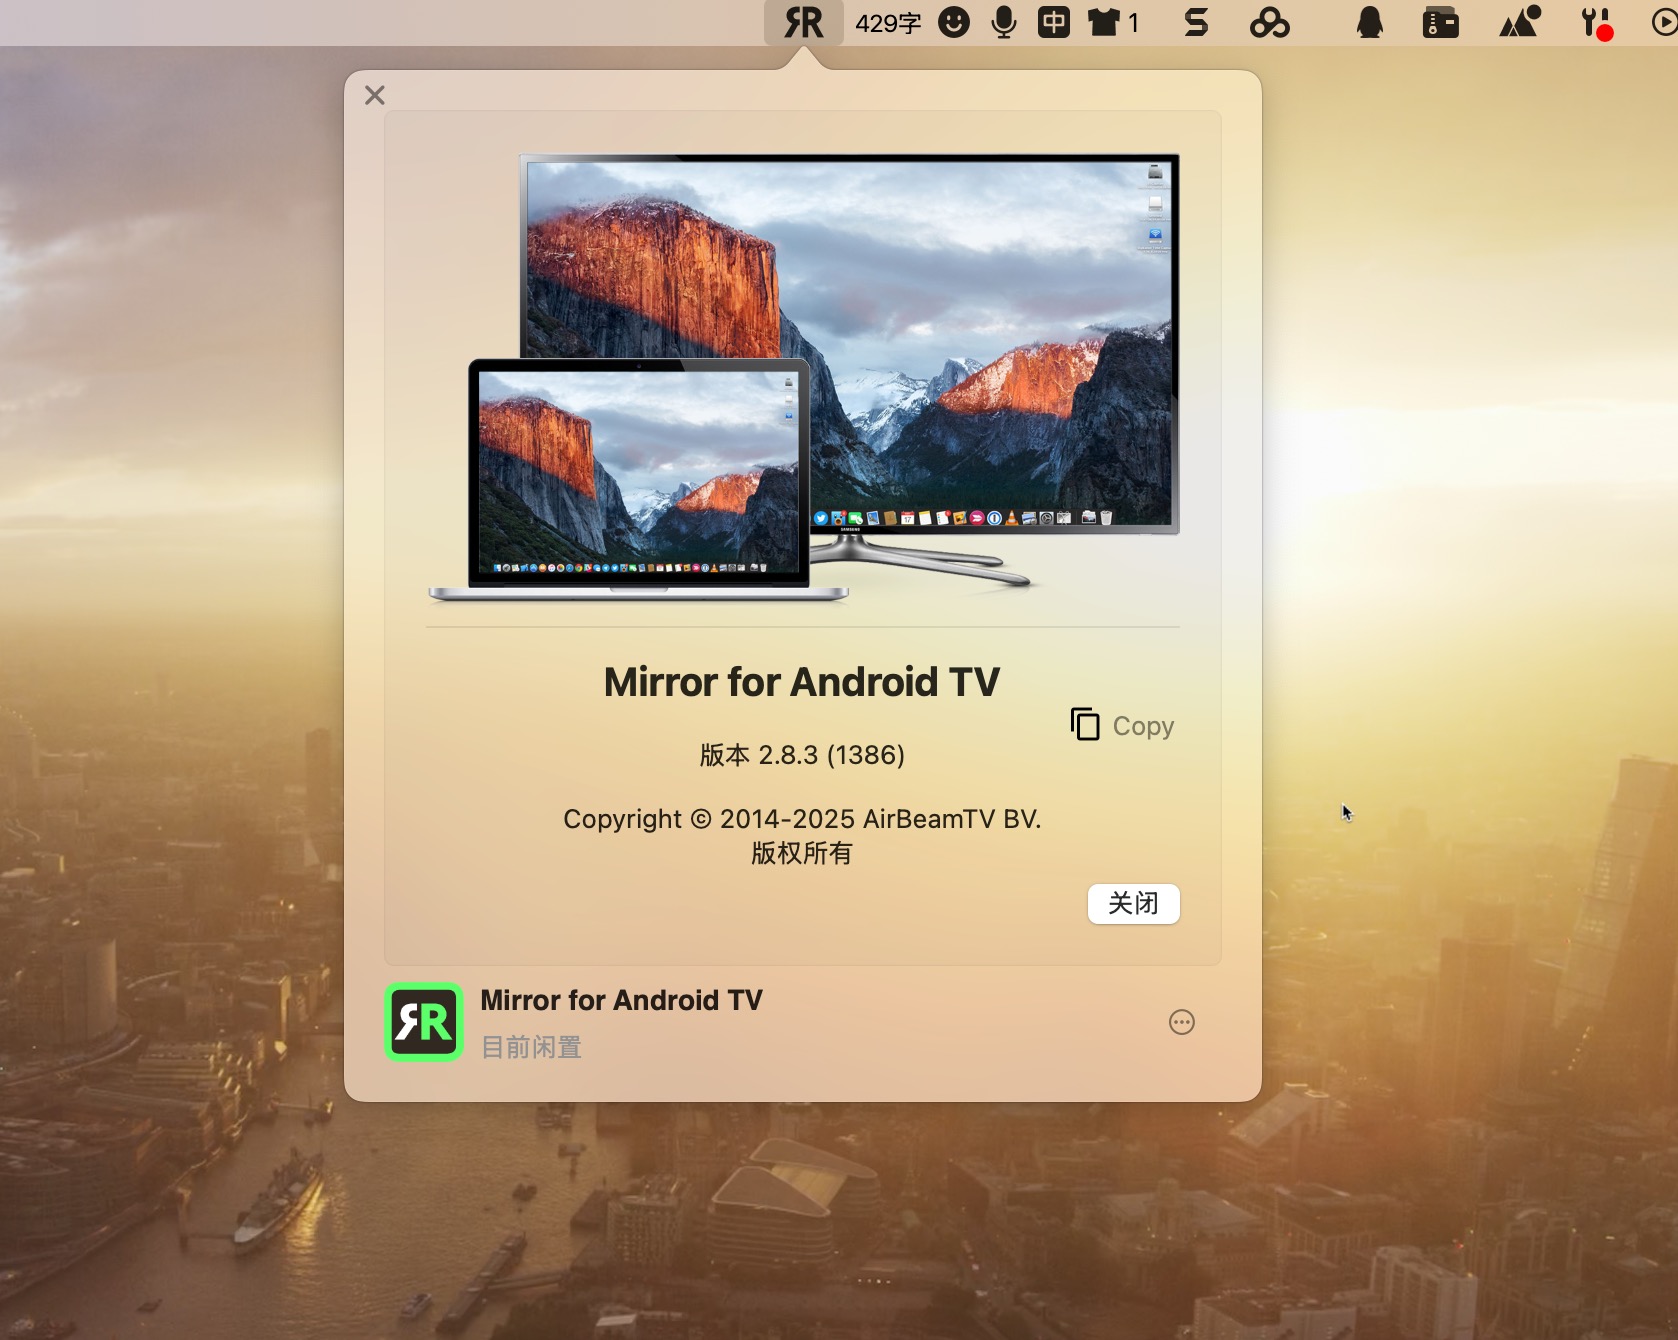The height and width of the screenshot is (1340, 1678).
Task: Close the popover with the X icon
Action: 375,95
